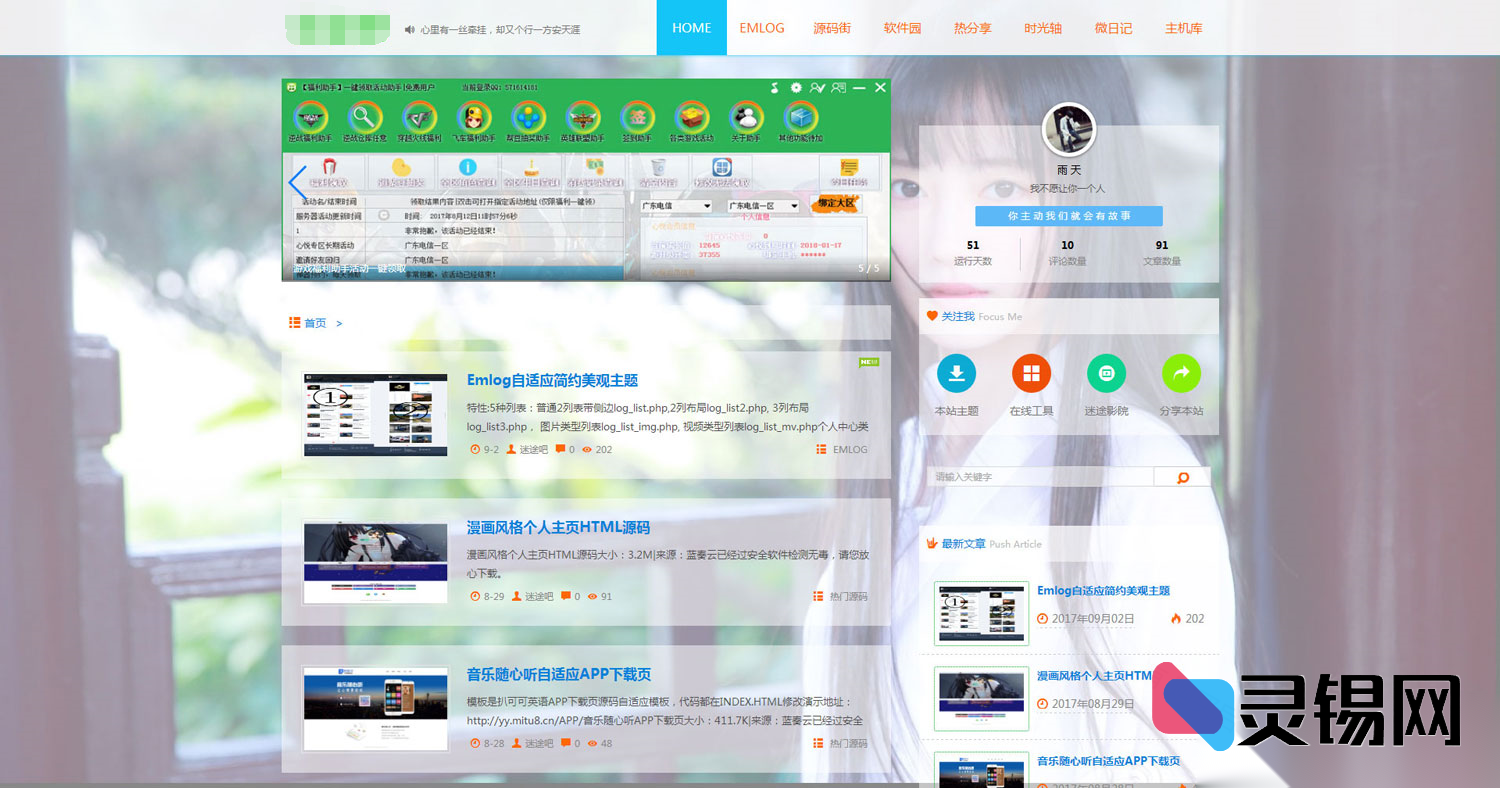The width and height of the screenshot is (1500, 788).
Task: Click the orange search magnifier icon
Action: click(1182, 477)
